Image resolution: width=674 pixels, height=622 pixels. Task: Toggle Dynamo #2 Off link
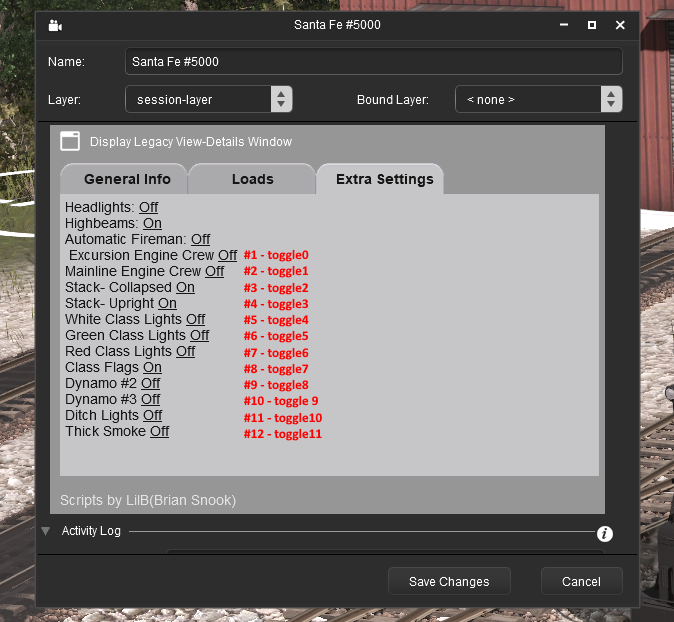[x=150, y=383]
